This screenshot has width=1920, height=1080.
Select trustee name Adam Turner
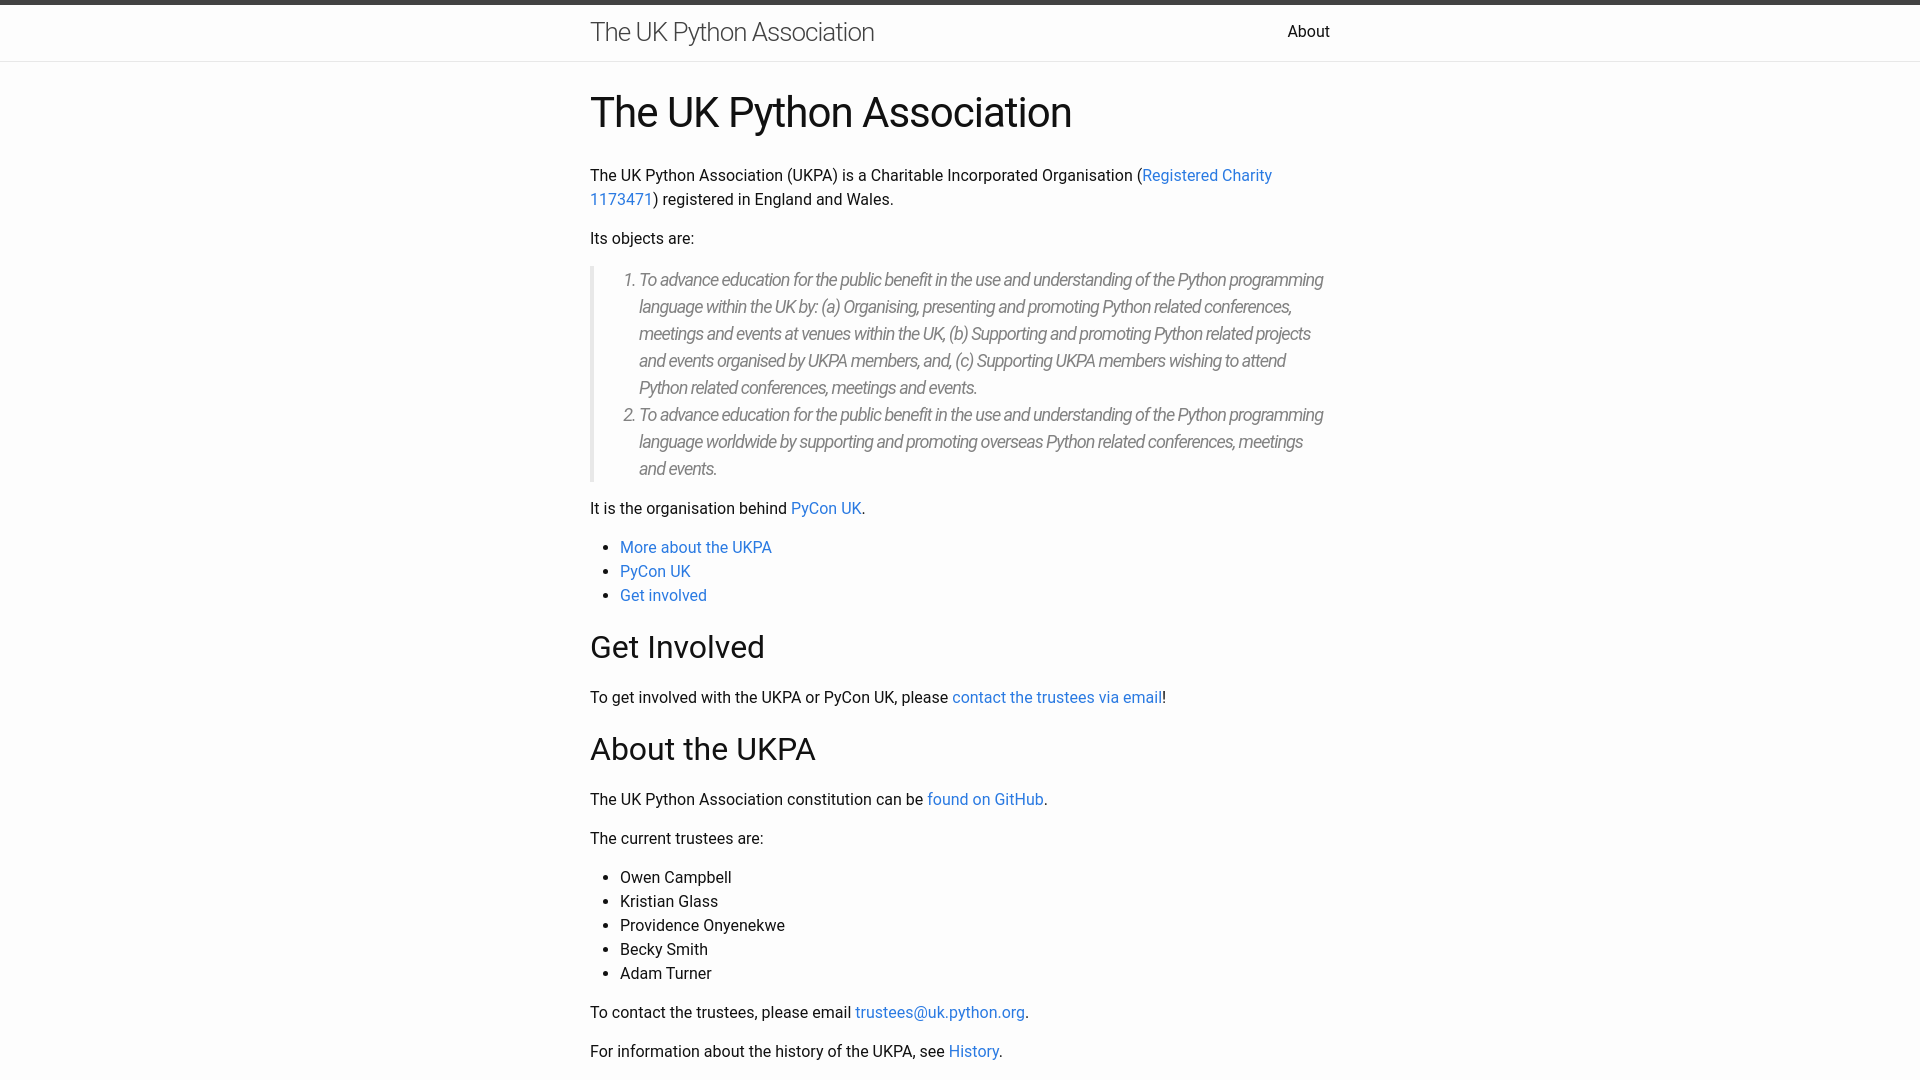click(666, 973)
